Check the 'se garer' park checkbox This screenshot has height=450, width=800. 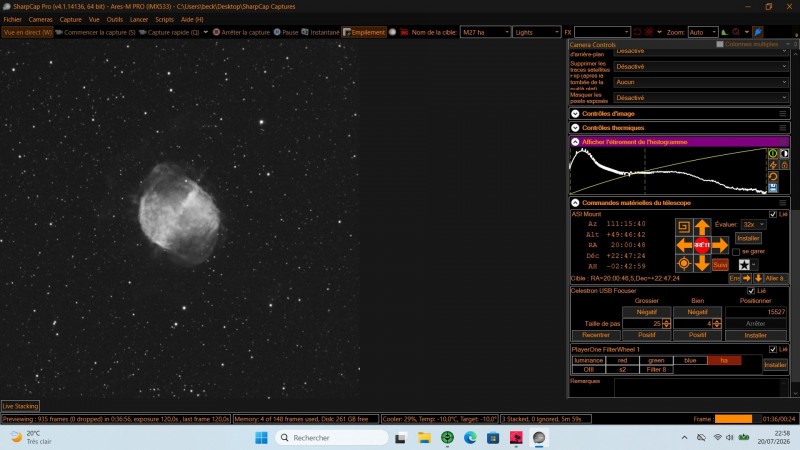click(736, 252)
